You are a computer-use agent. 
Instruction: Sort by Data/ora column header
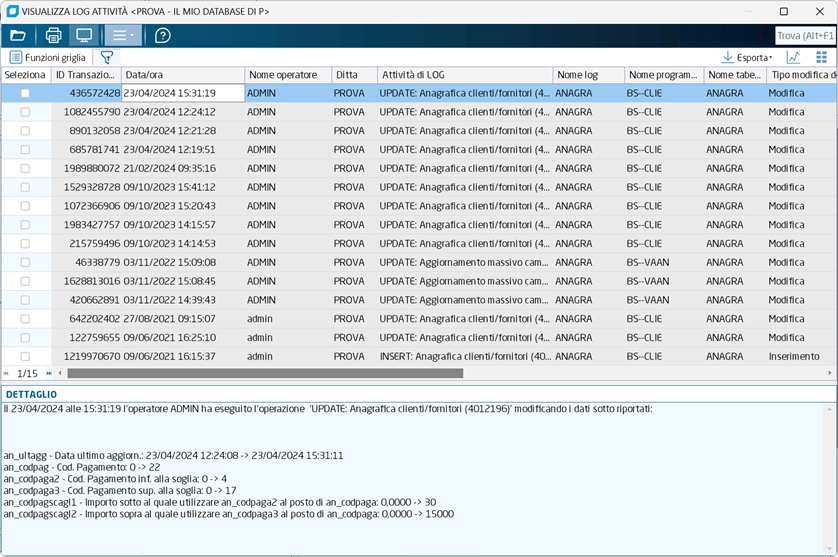tap(183, 75)
